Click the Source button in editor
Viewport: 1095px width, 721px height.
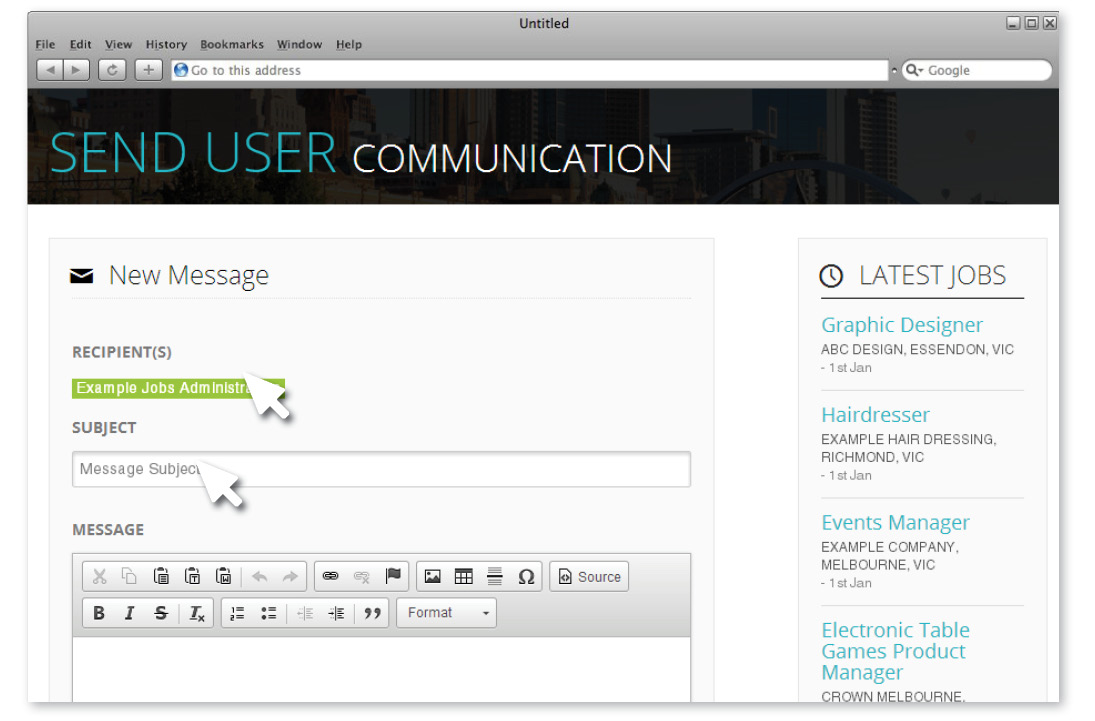point(589,577)
